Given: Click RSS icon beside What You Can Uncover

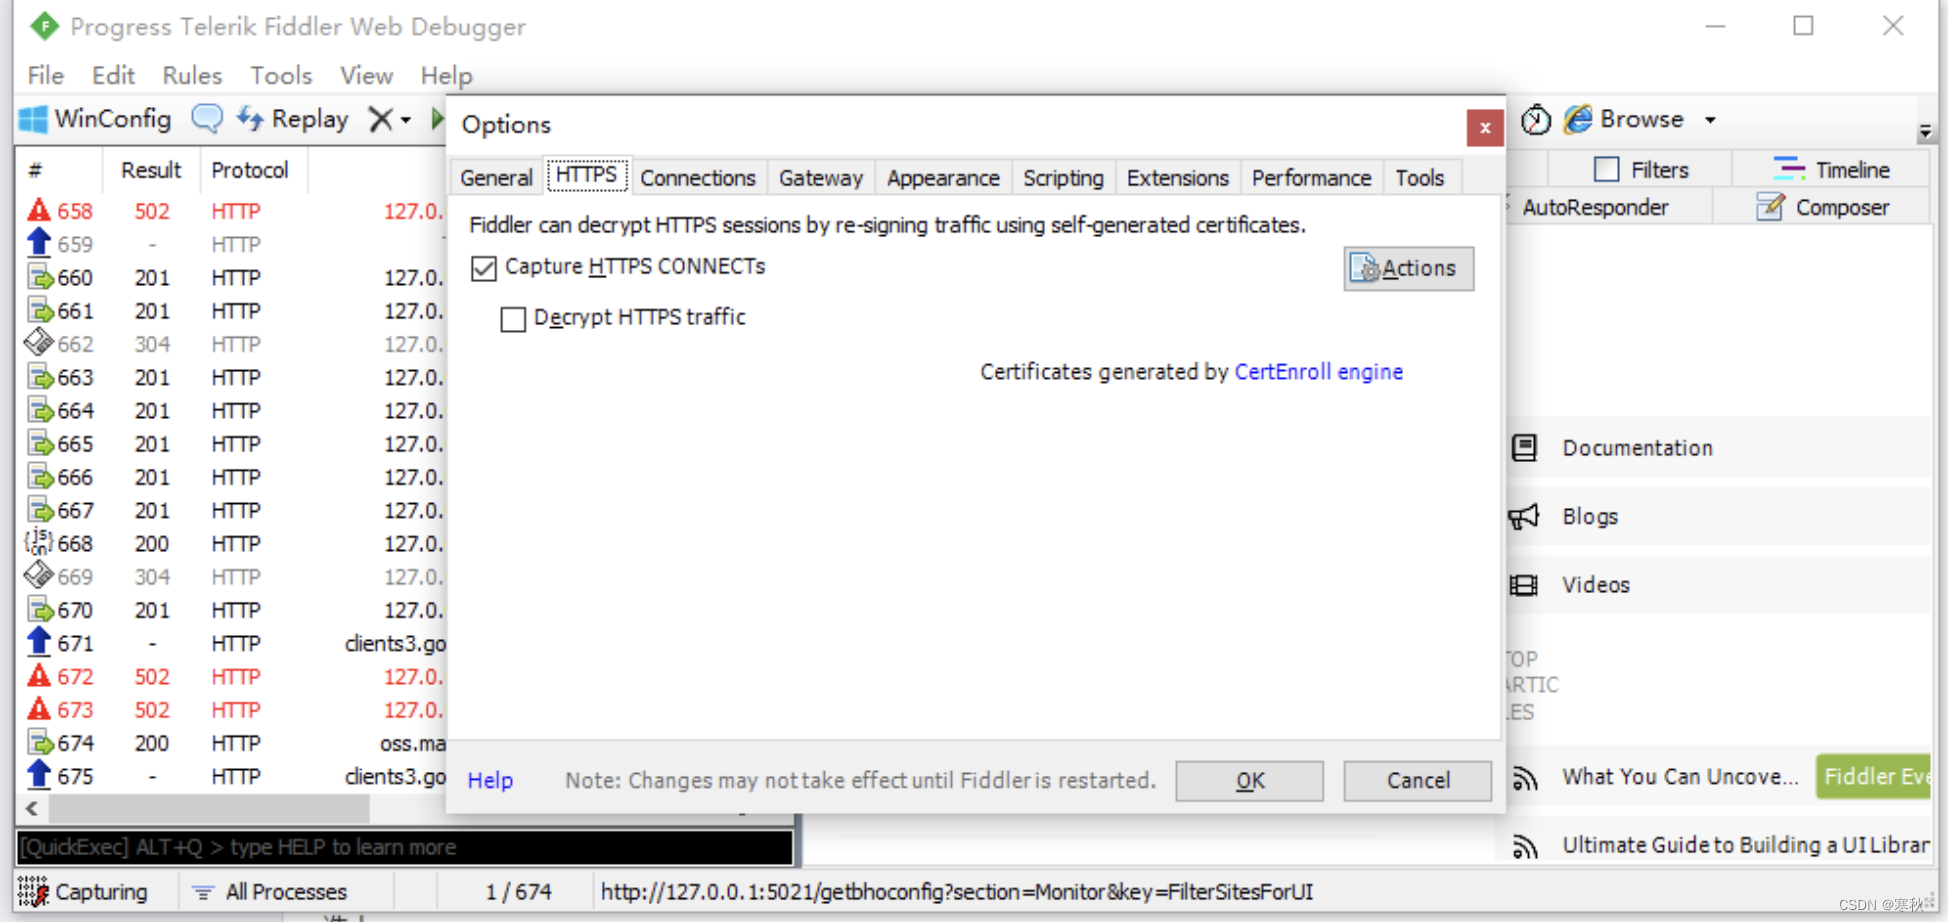Looking at the screenshot, I should coord(1525,778).
